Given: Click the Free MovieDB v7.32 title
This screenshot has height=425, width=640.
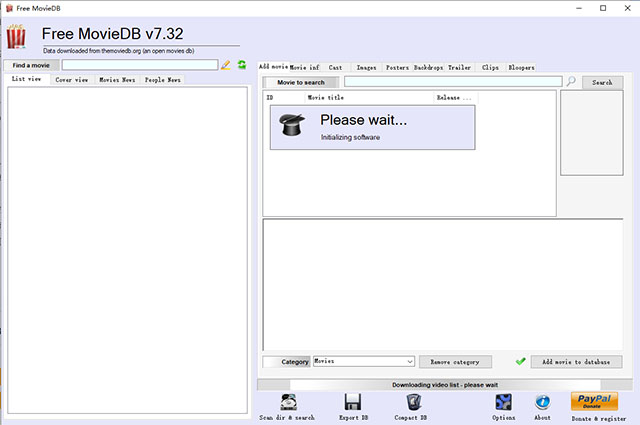Looking at the screenshot, I should click(x=113, y=34).
